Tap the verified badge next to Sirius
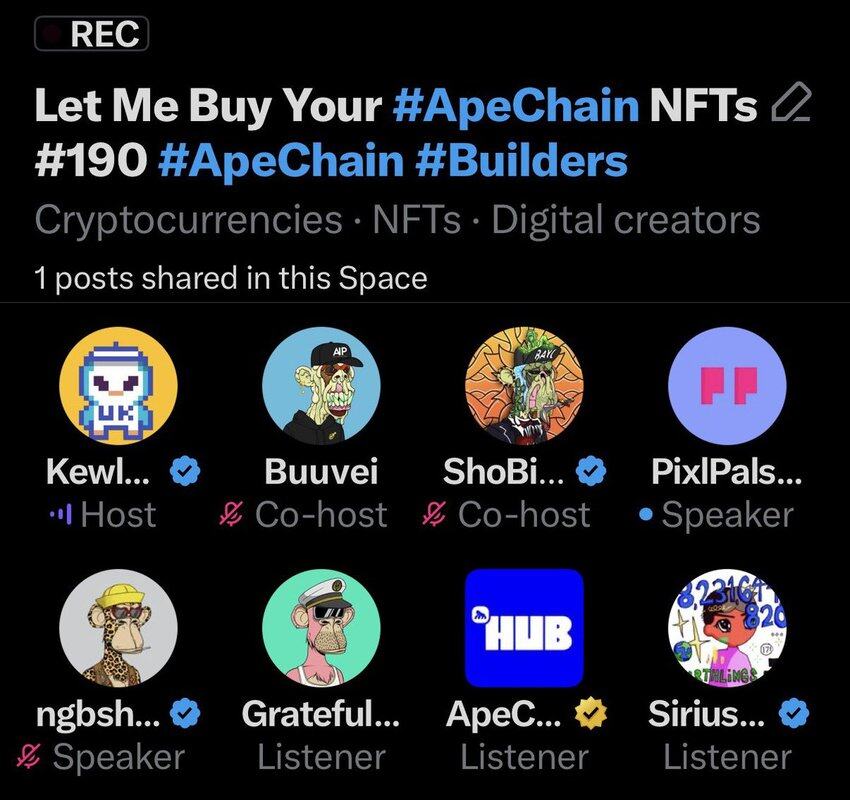 (792, 714)
